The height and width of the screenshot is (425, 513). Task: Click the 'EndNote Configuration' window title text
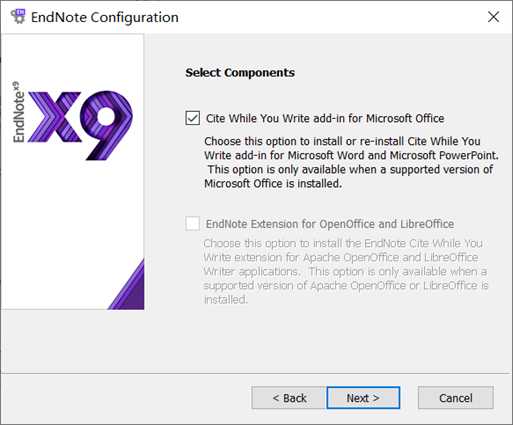[x=105, y=17]
